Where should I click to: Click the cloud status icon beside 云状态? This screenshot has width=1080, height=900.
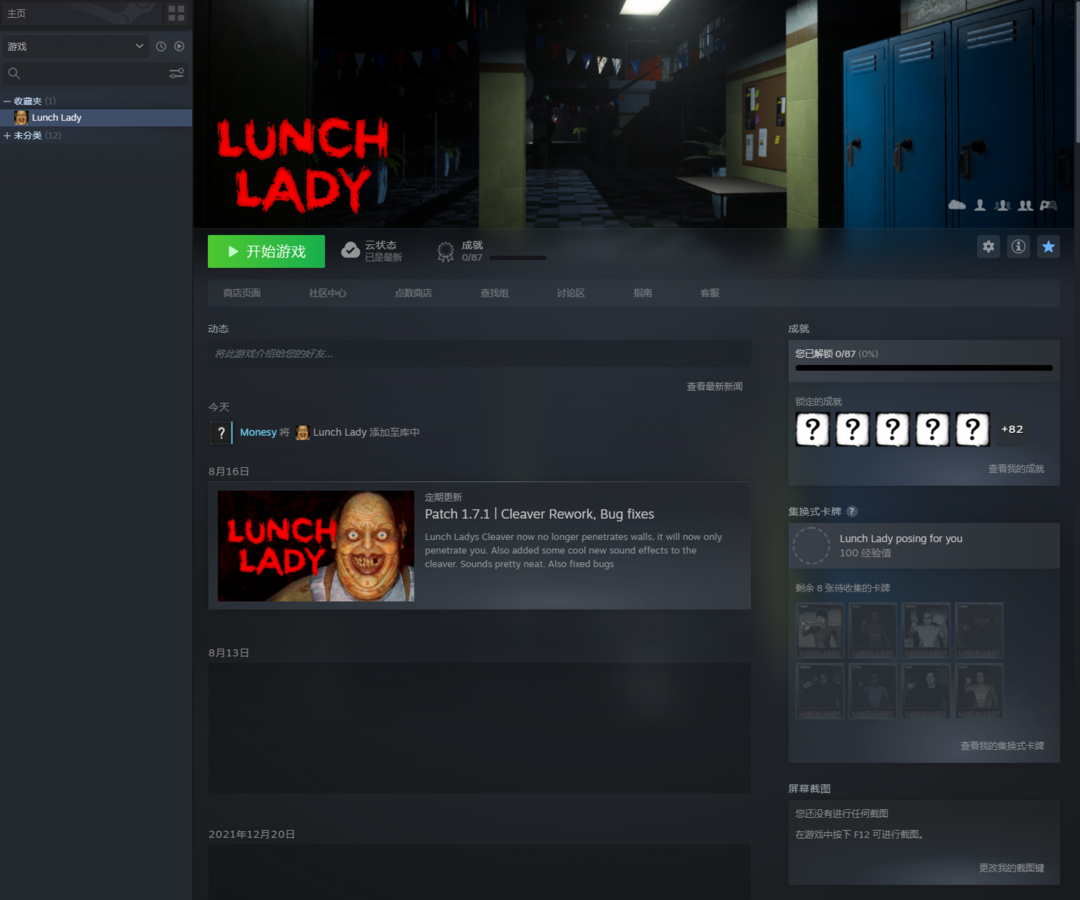click(350, 251)
